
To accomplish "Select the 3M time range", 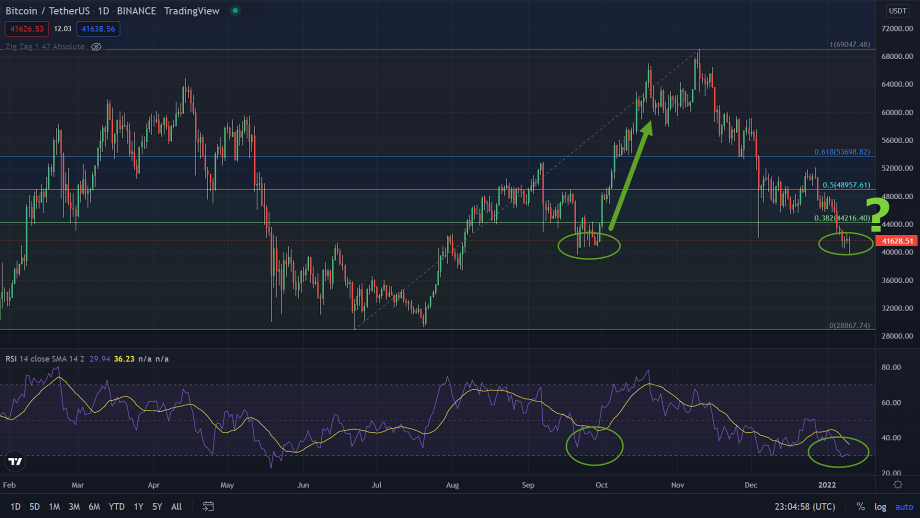I will 74,506.
